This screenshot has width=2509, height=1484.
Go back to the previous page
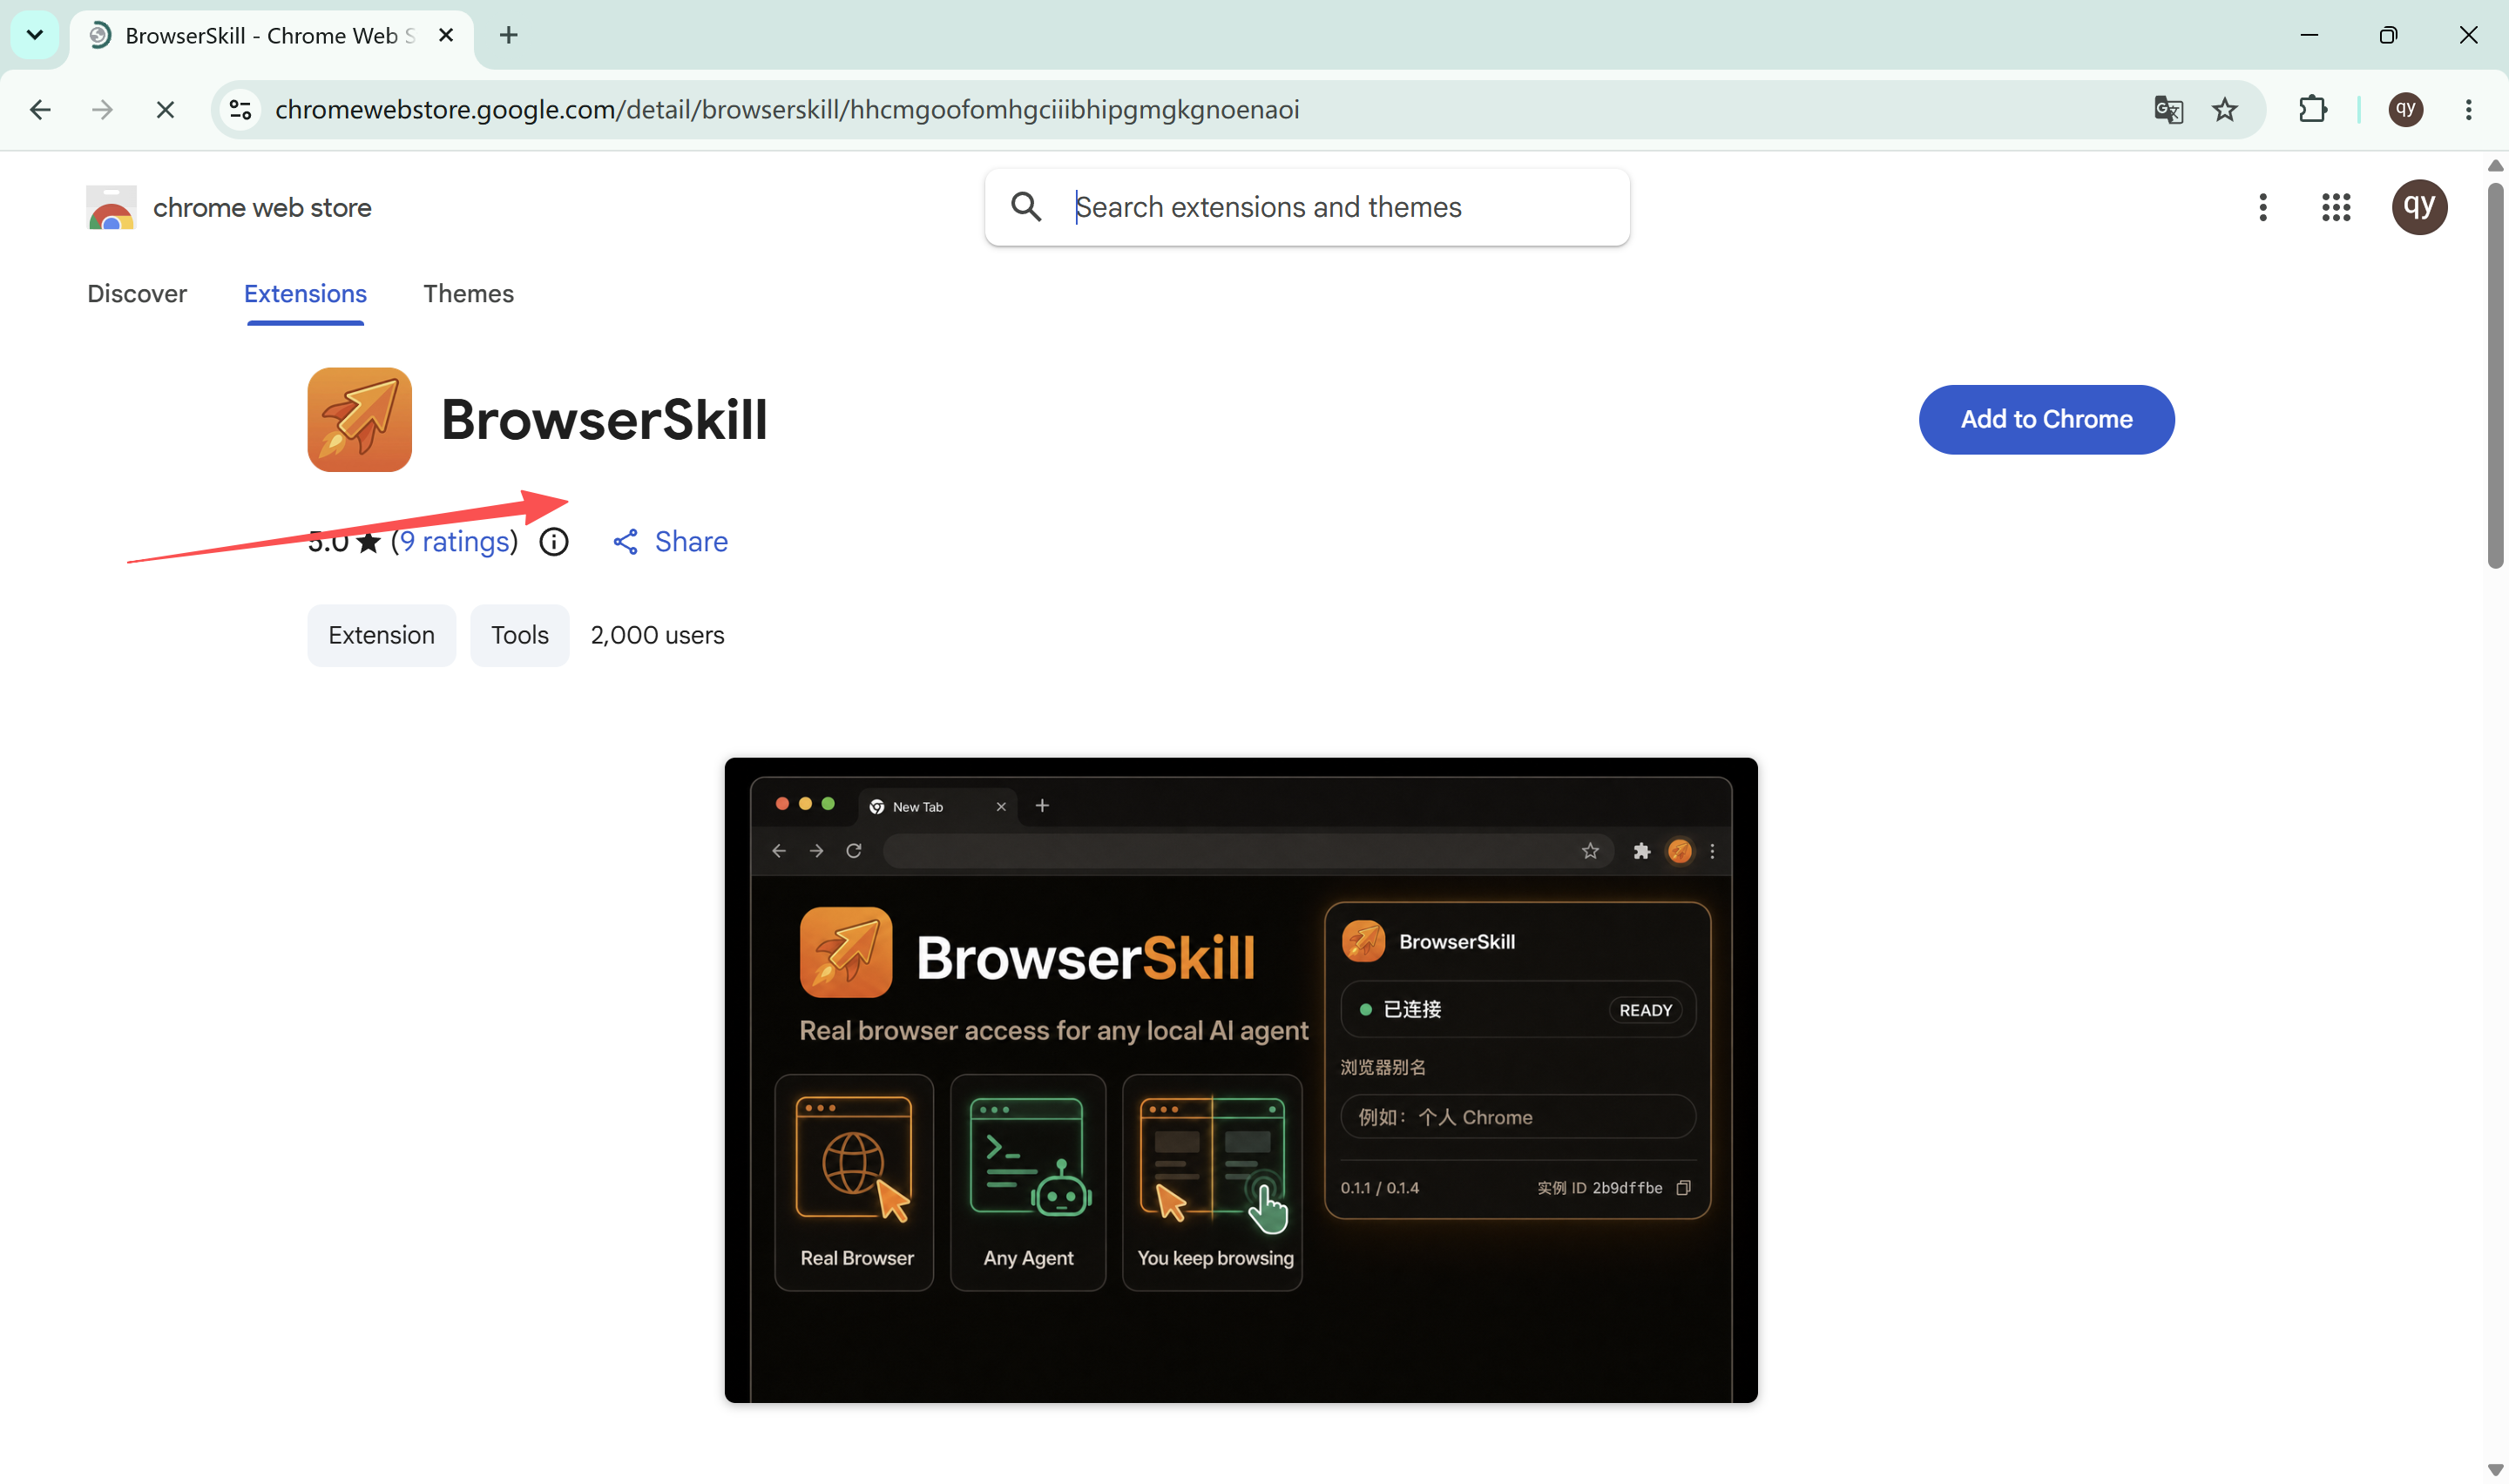(x=40, y=109)
